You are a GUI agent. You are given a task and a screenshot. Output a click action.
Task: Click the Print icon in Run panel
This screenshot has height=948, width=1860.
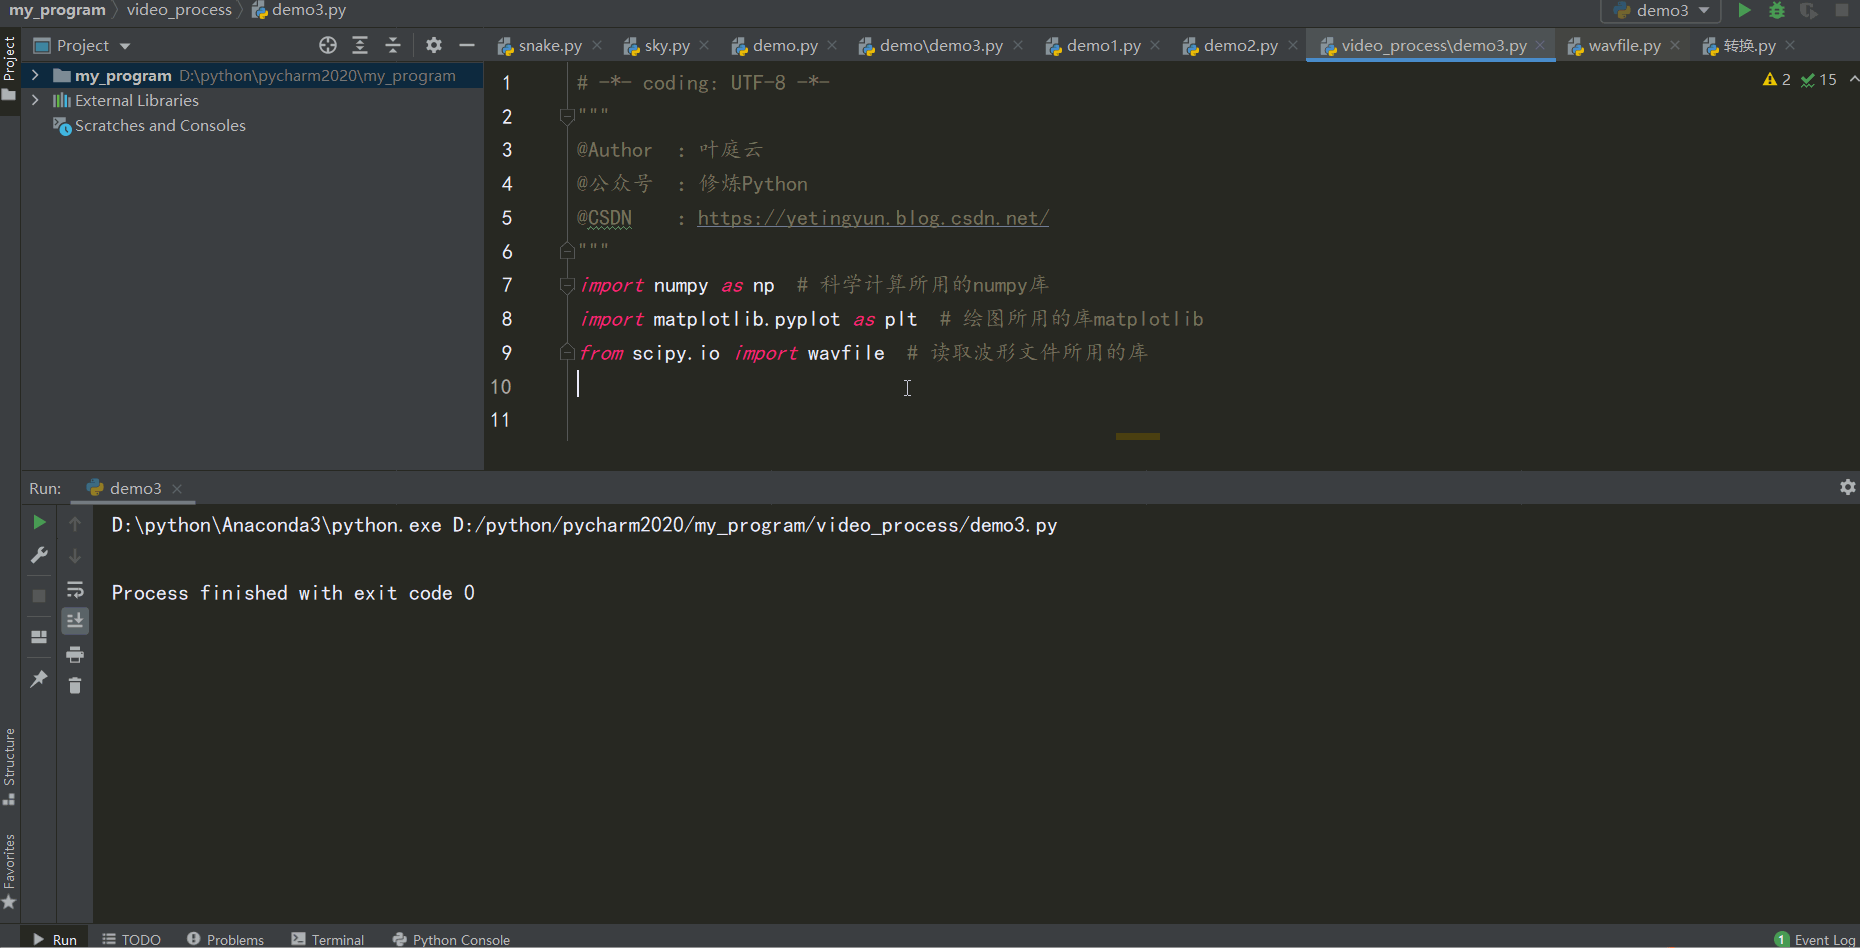click(x=75, y=654)
